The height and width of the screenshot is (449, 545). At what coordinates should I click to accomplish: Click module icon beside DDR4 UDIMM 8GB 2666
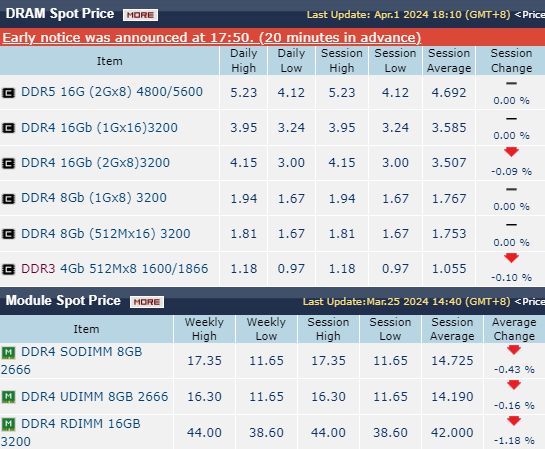tap(8, 397)
